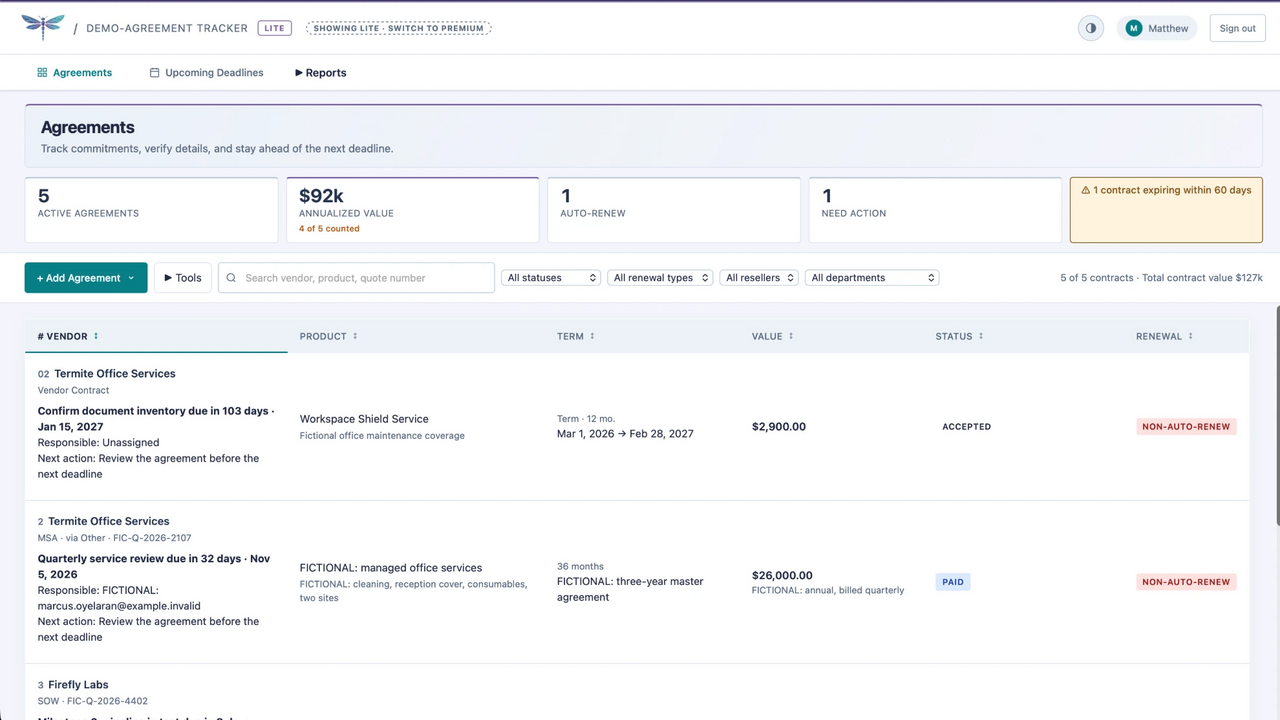Click the $26,000.00 value cell
This screenshot has height=720, width=1280.
(x=782, y=575)
